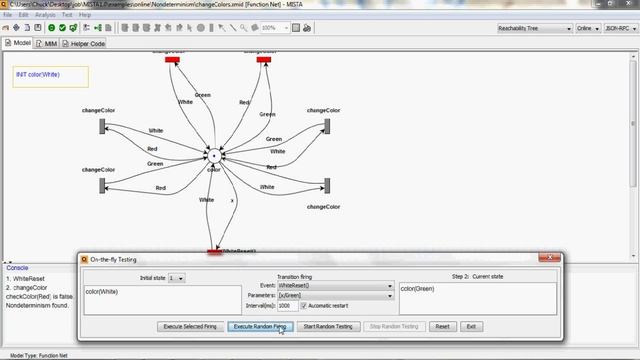Click the changeColor transition with Red and White arcs
The image size is (640, 360).
(x=327, y=185)
